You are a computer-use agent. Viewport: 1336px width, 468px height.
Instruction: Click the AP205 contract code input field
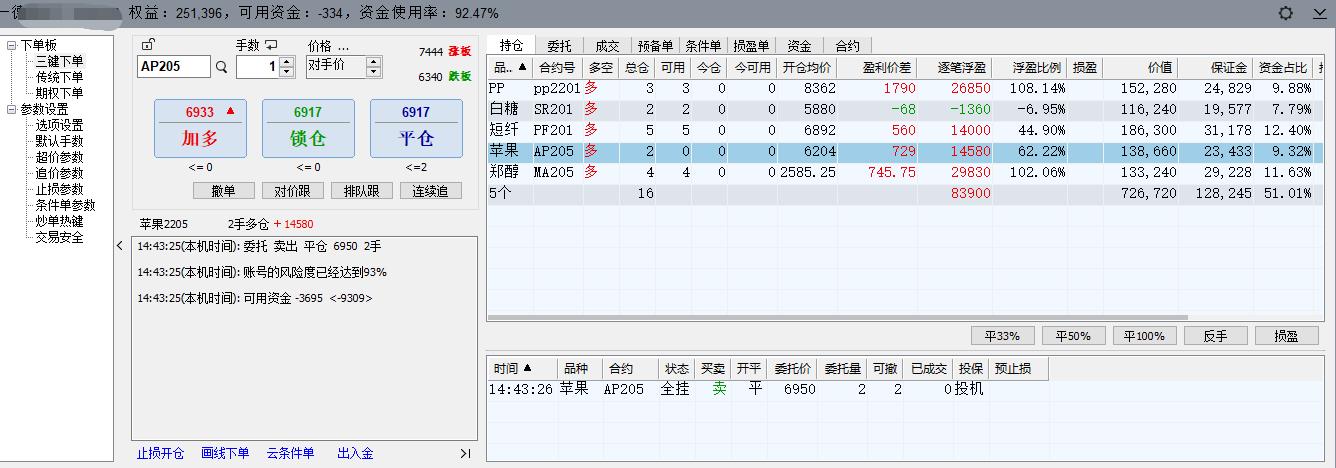172,67
